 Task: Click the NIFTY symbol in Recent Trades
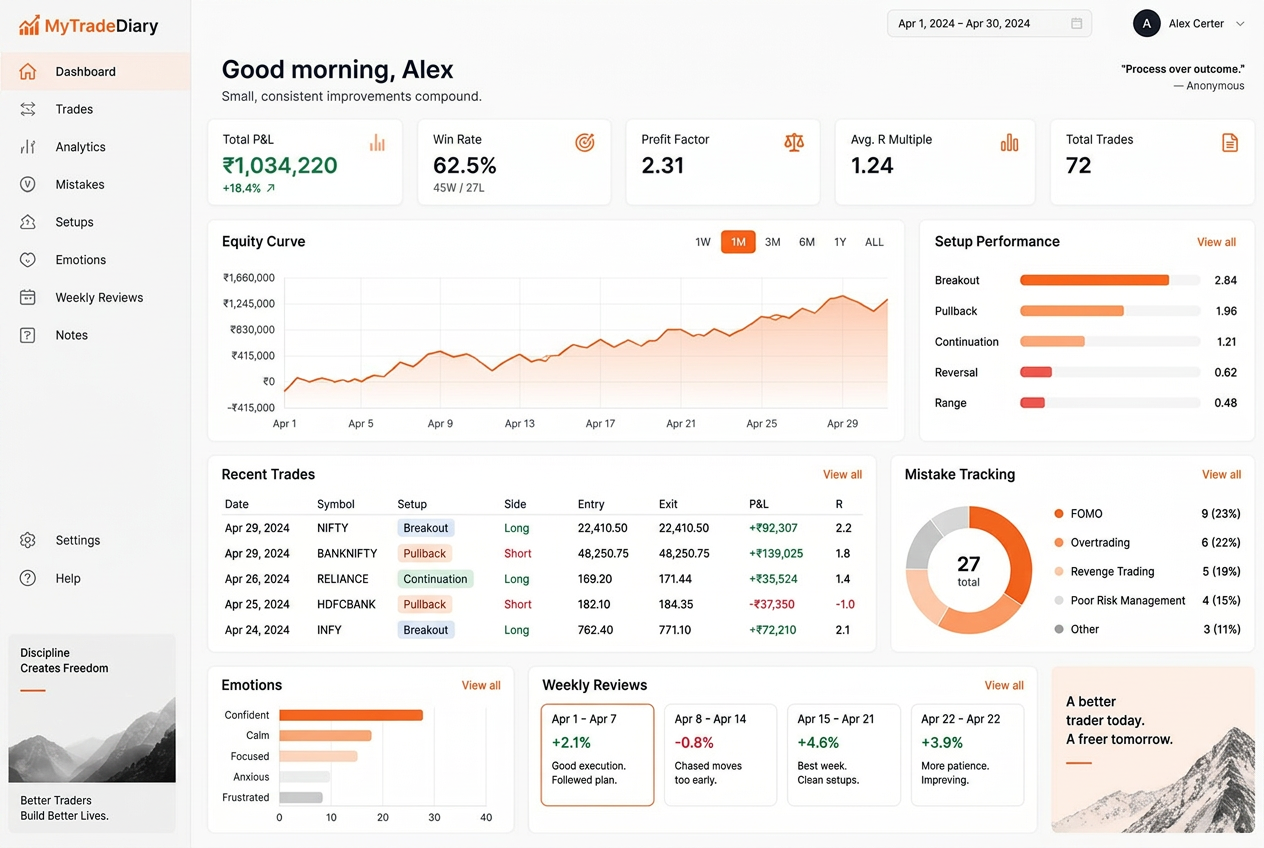pyautogui.click(x=333, y=528)
